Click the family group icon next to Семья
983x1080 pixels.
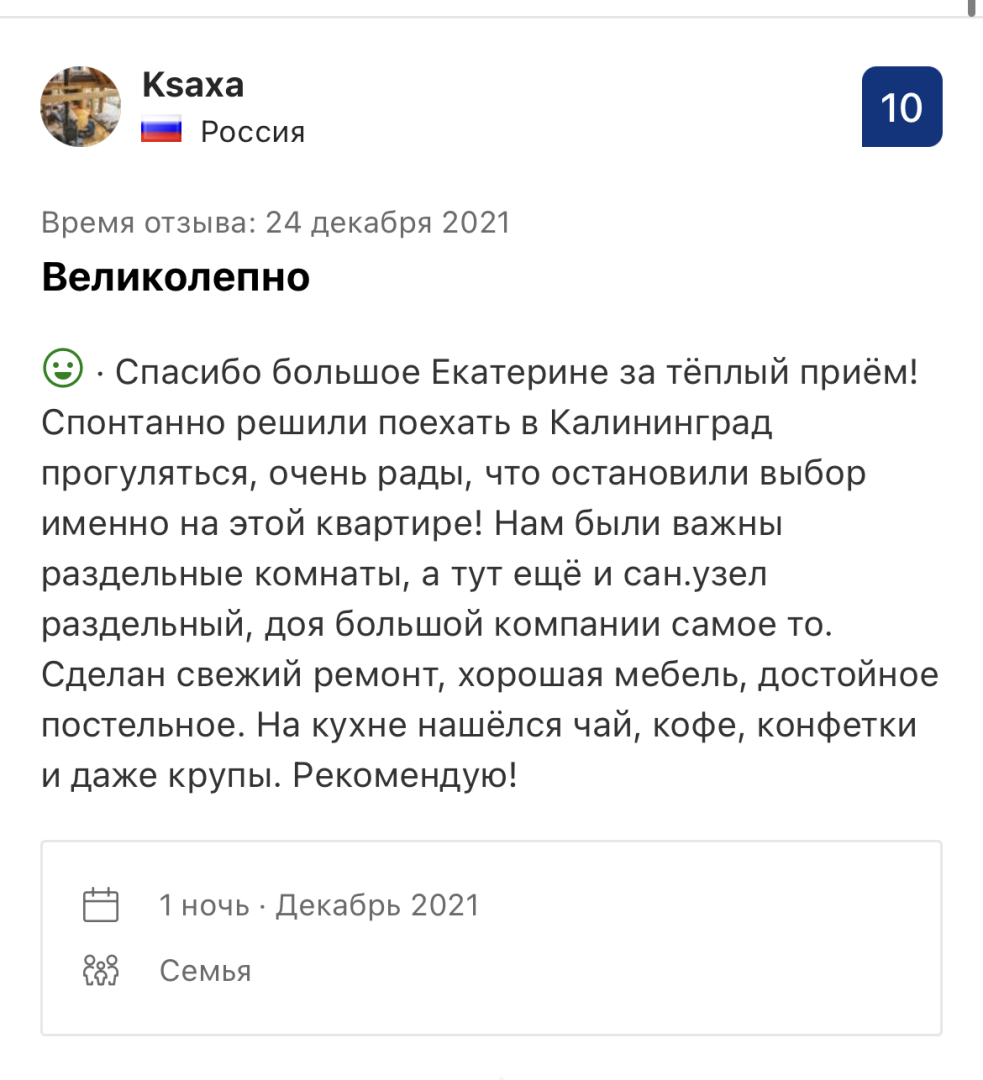pyautogui.click(x=99, y=969)
